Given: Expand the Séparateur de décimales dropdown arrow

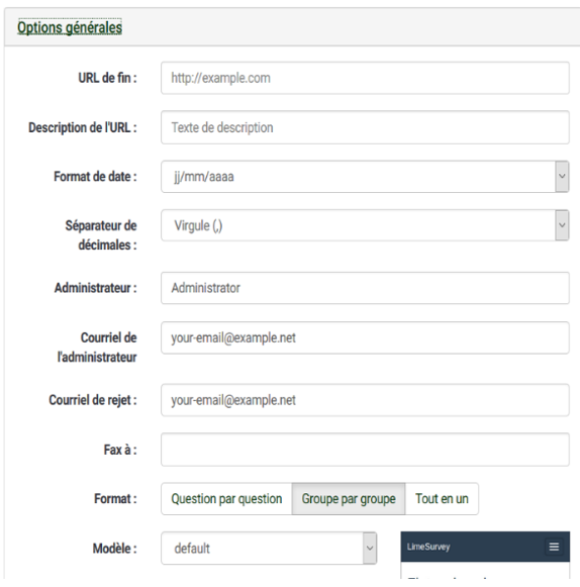Looking at the screenshot, I should [x=562, y=225].
